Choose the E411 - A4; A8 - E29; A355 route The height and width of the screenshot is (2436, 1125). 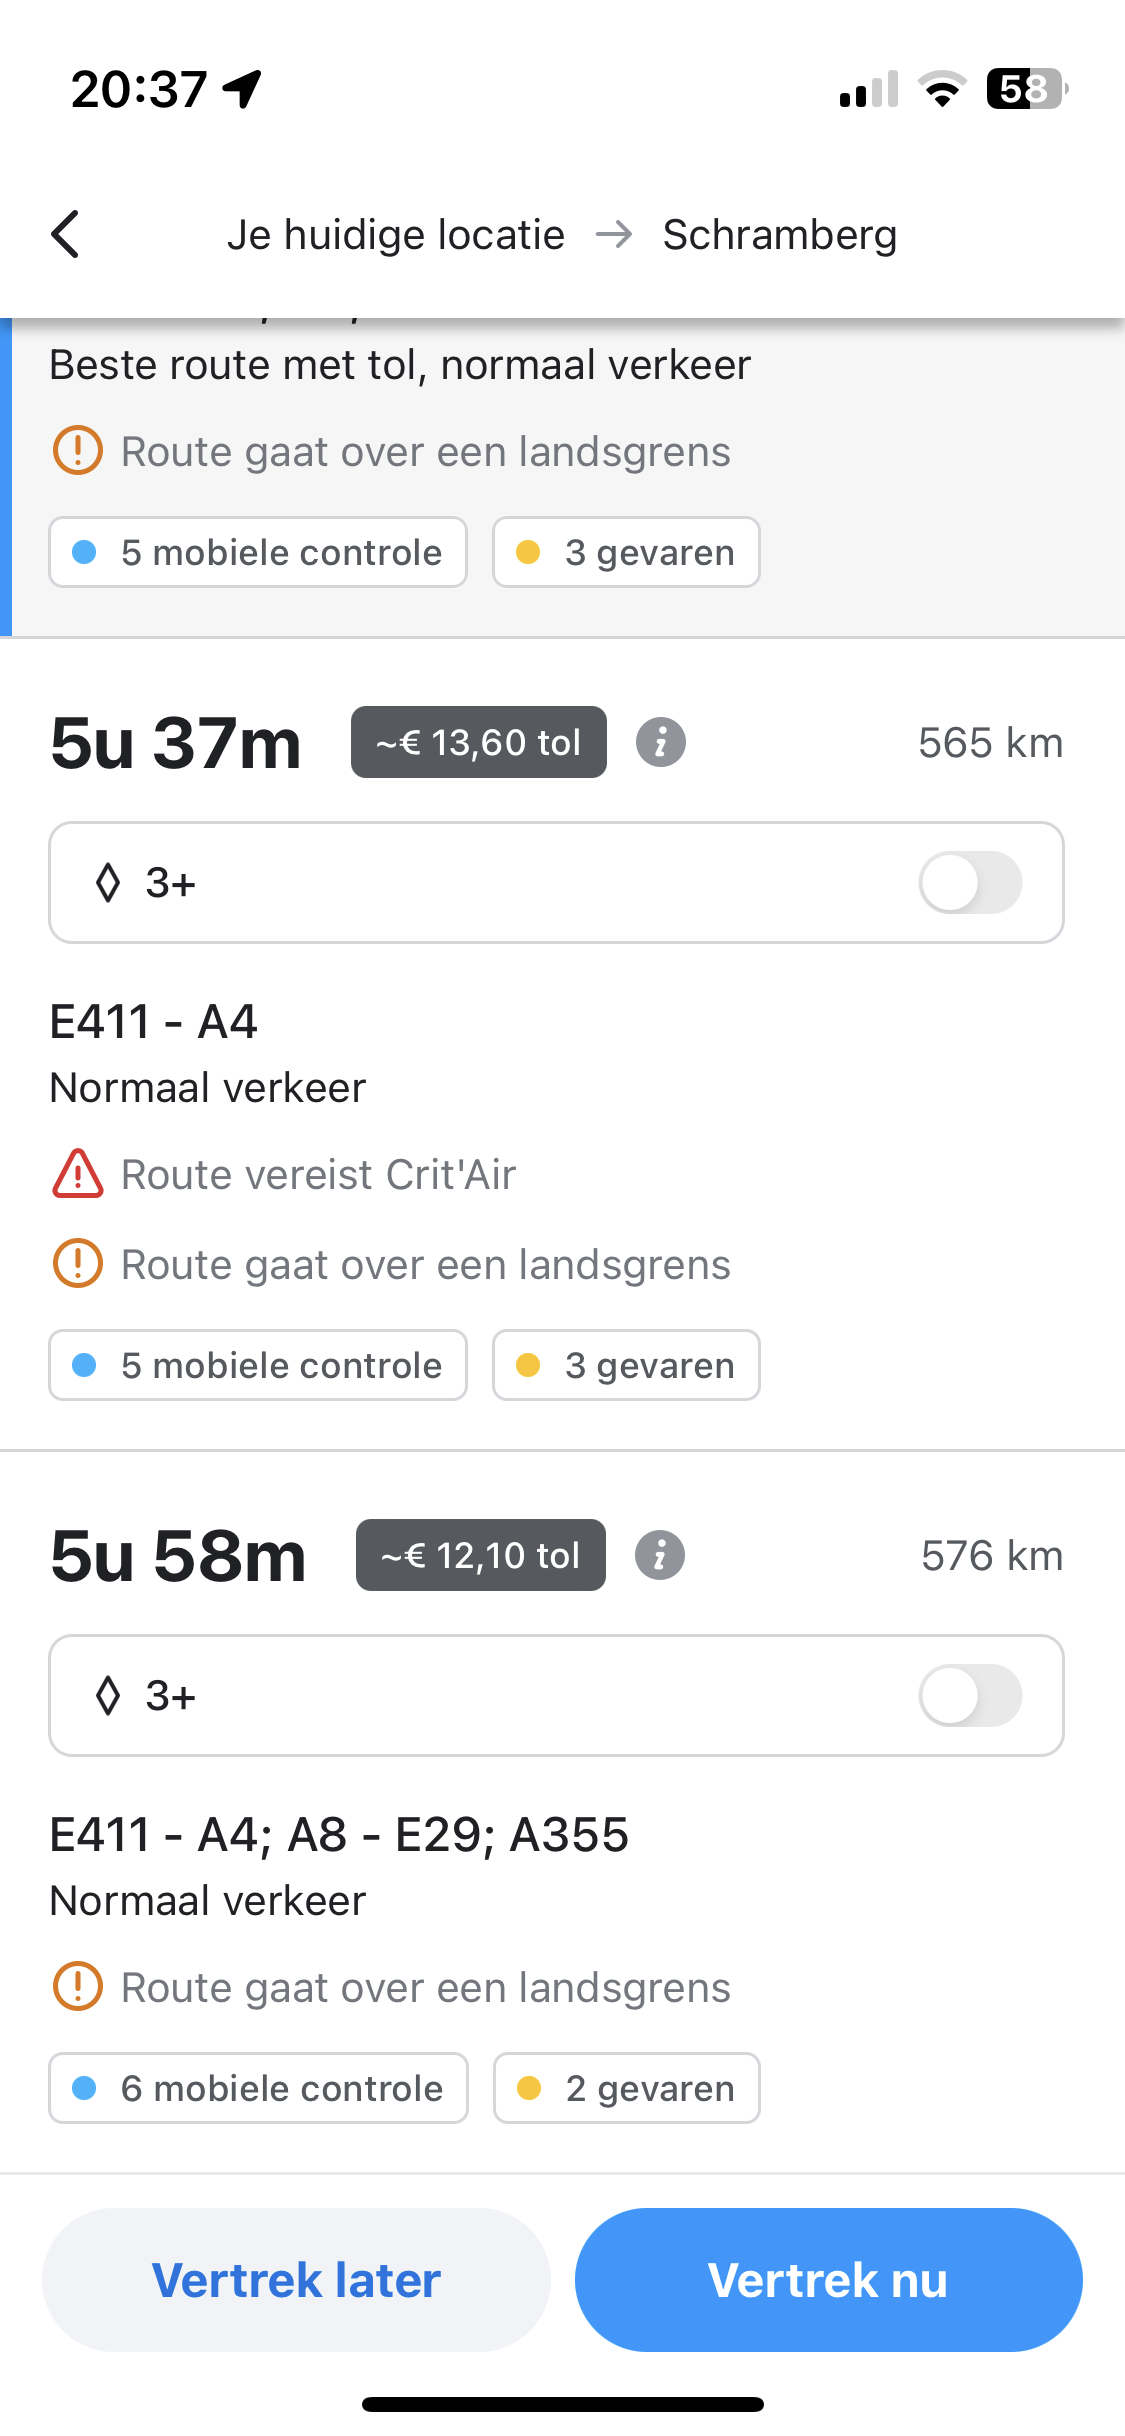coord(339,1835)
